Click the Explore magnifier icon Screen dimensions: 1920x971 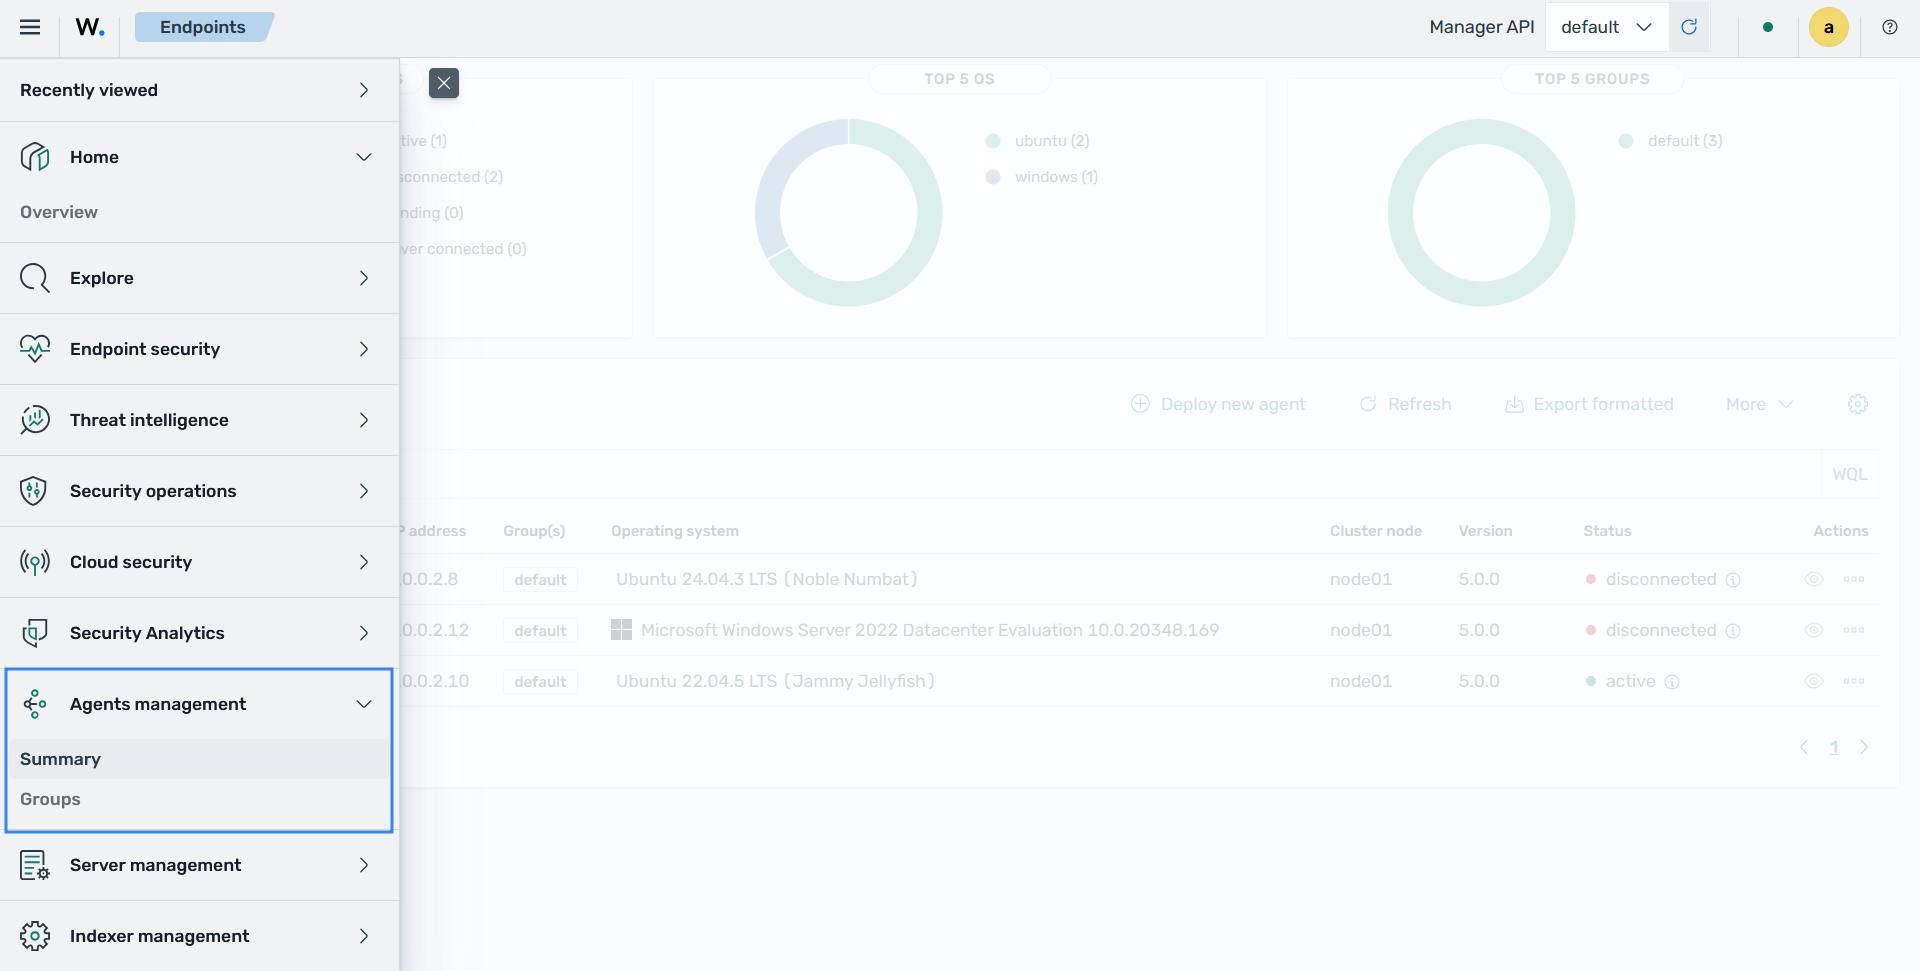coord(35,278)
